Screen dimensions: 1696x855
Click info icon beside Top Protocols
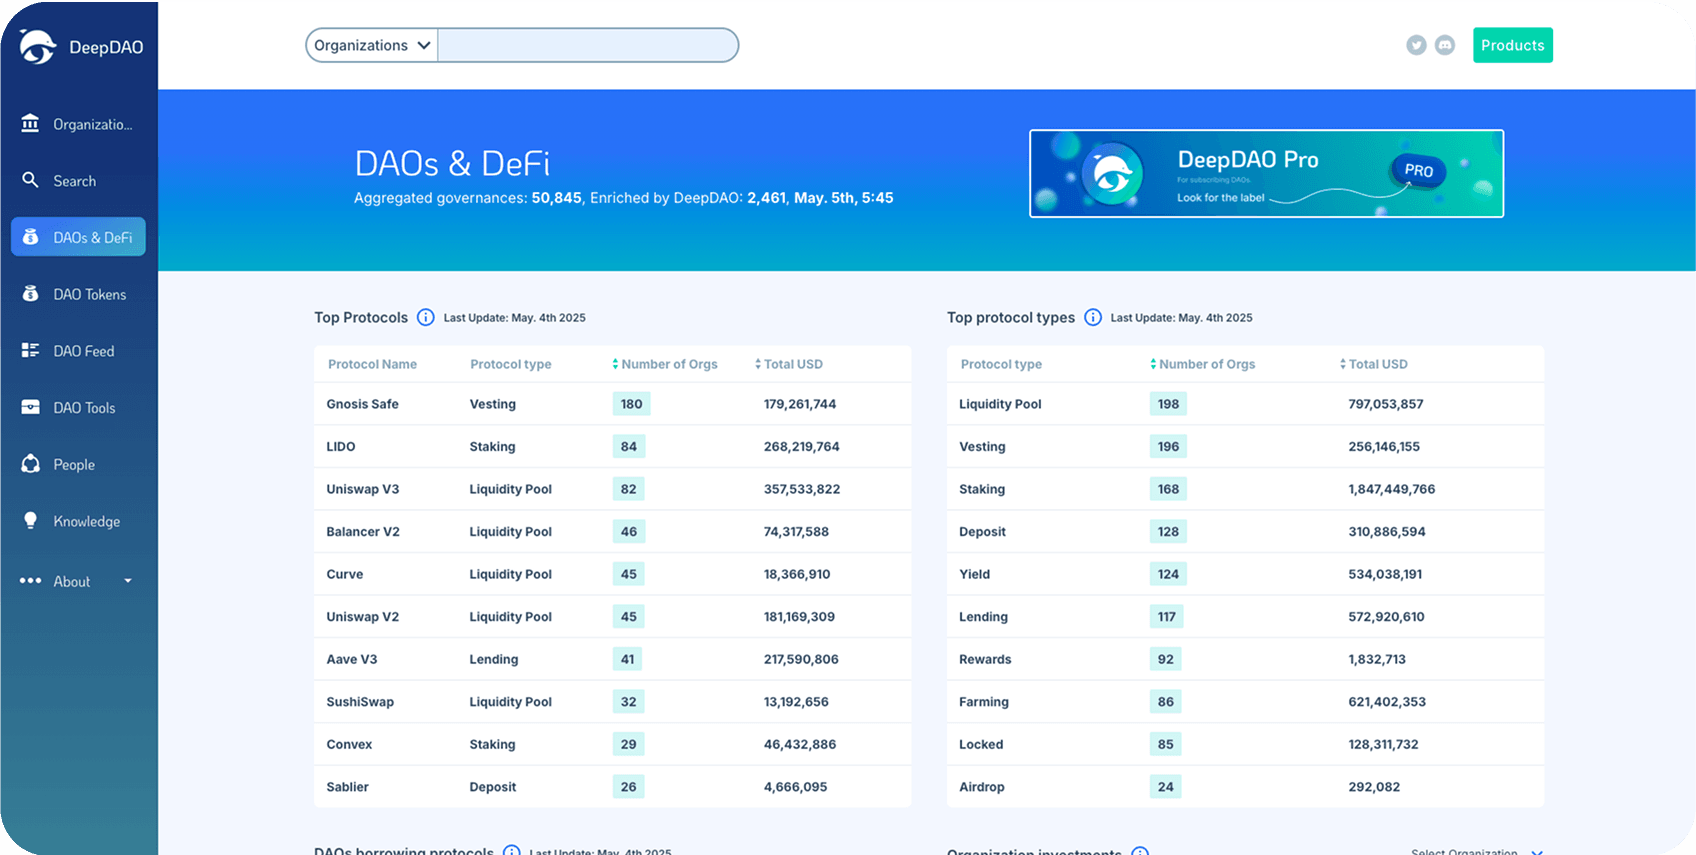[426, 317]
